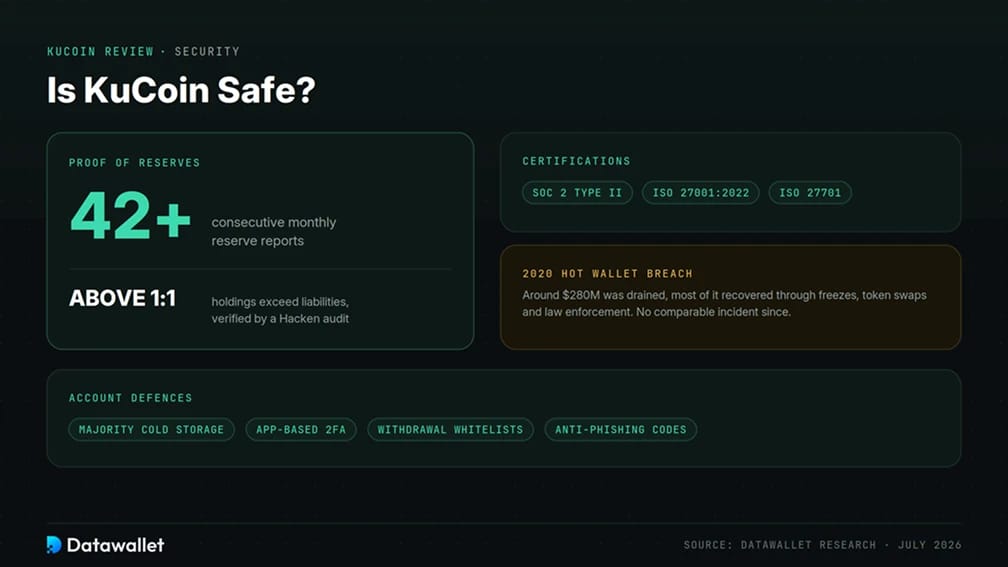Image resolution: width=1008 pixels, height=567 pixels.
Task: Click the MAJORITY COLD STORAGE tag
Action: click(x=152, y=429)
